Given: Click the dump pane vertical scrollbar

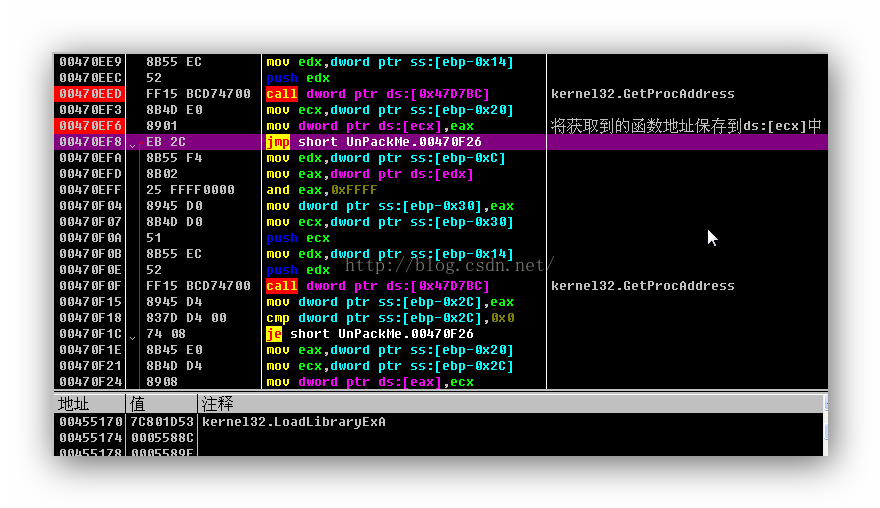Looking at the screenshot, I should click(x=826, y=425).
